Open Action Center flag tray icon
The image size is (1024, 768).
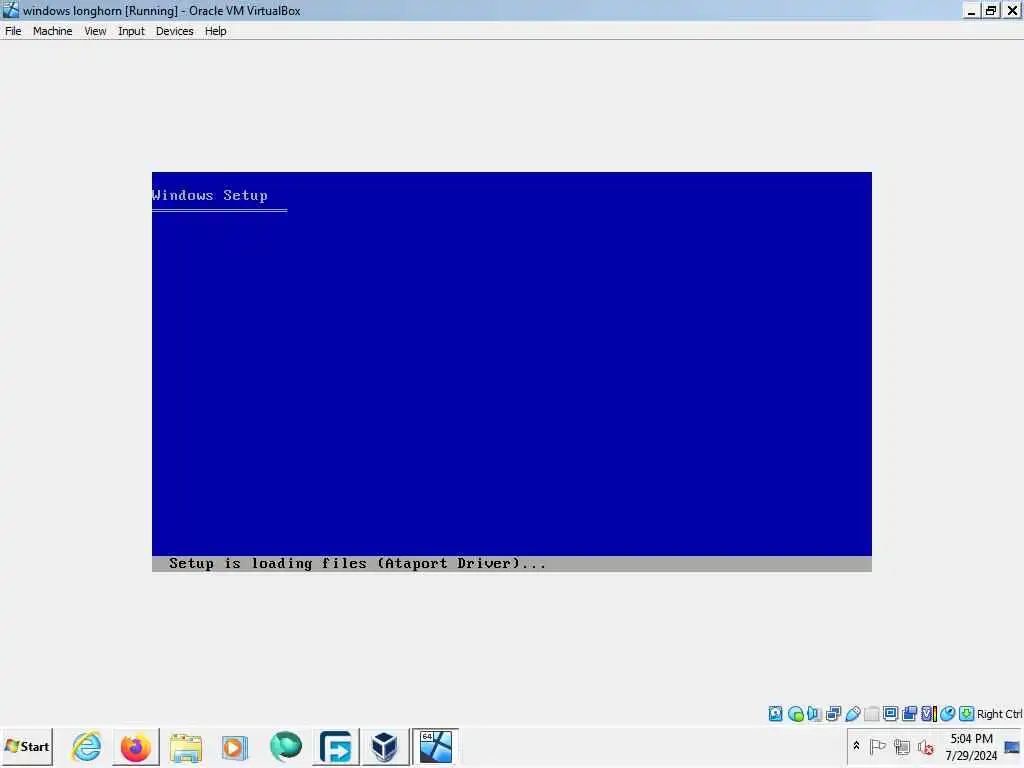(x=878, y=746)
